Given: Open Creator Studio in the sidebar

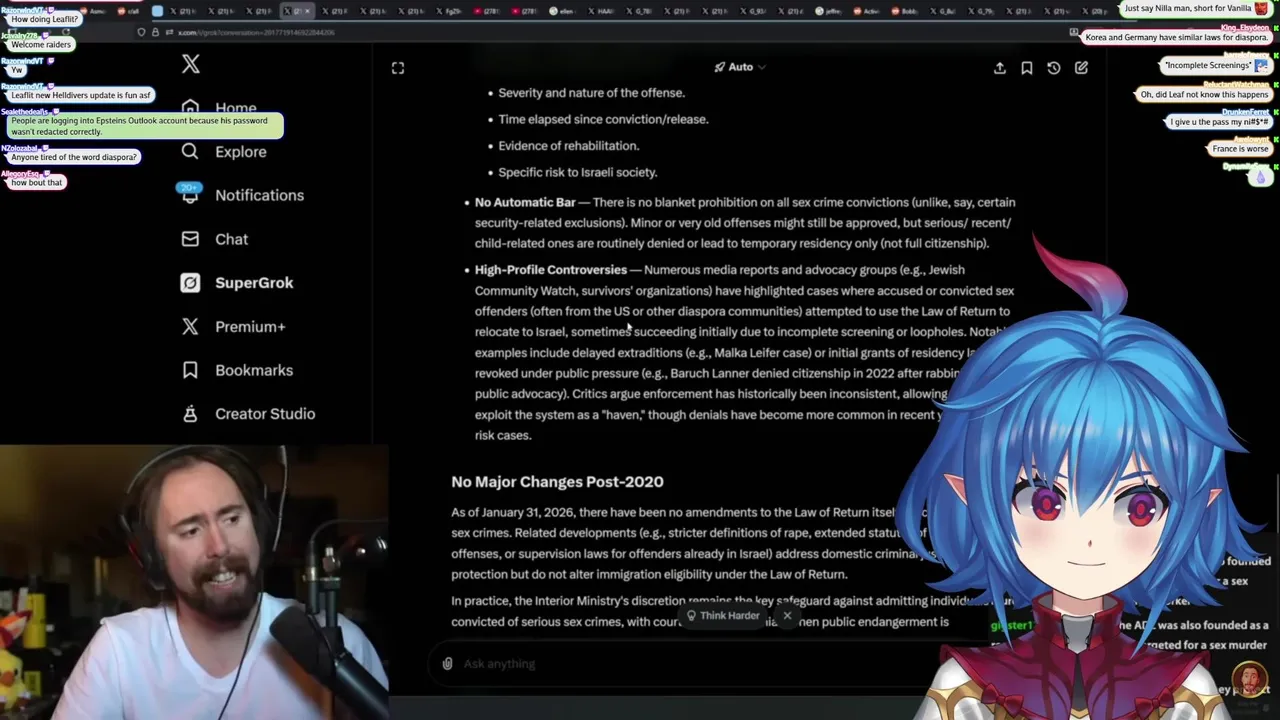Looking at the screenshot, I should click(x=265, y=414).
